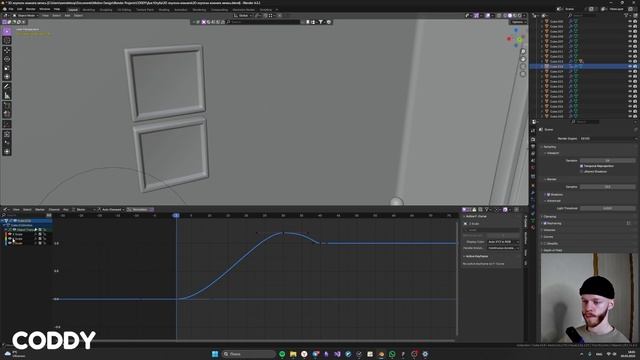
Task: Select the Select Box tool in viewport toolbar
Action: (7, 31)
